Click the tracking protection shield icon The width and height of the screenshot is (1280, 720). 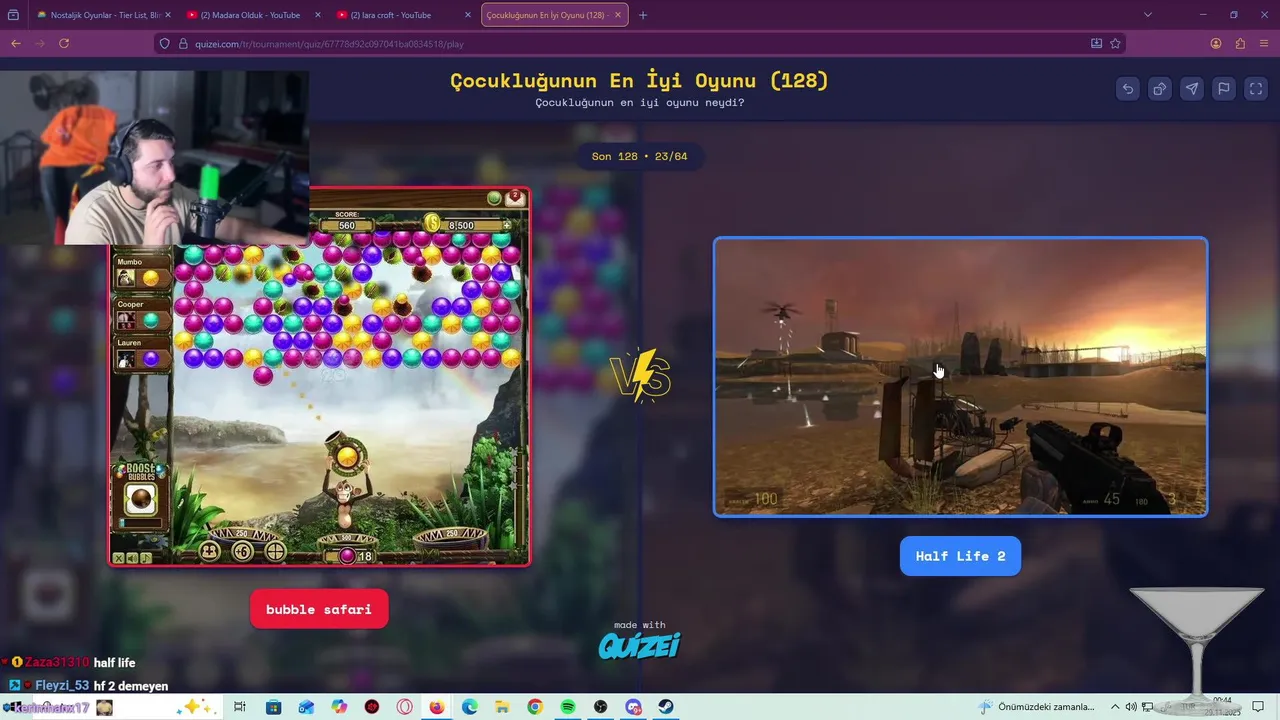tap(167, 44)
